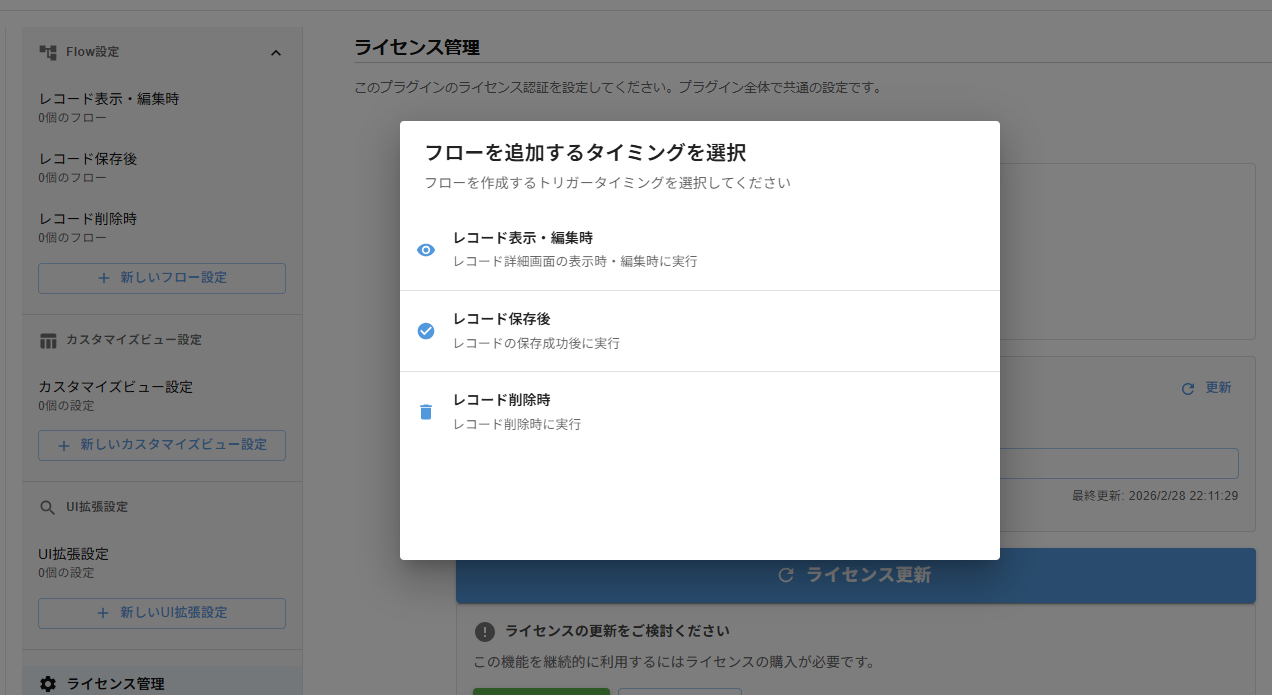This screenshot has width=1272, height=695.
Task: Click the exclamation alert icon near the license warning
Action: coord(485,631)
